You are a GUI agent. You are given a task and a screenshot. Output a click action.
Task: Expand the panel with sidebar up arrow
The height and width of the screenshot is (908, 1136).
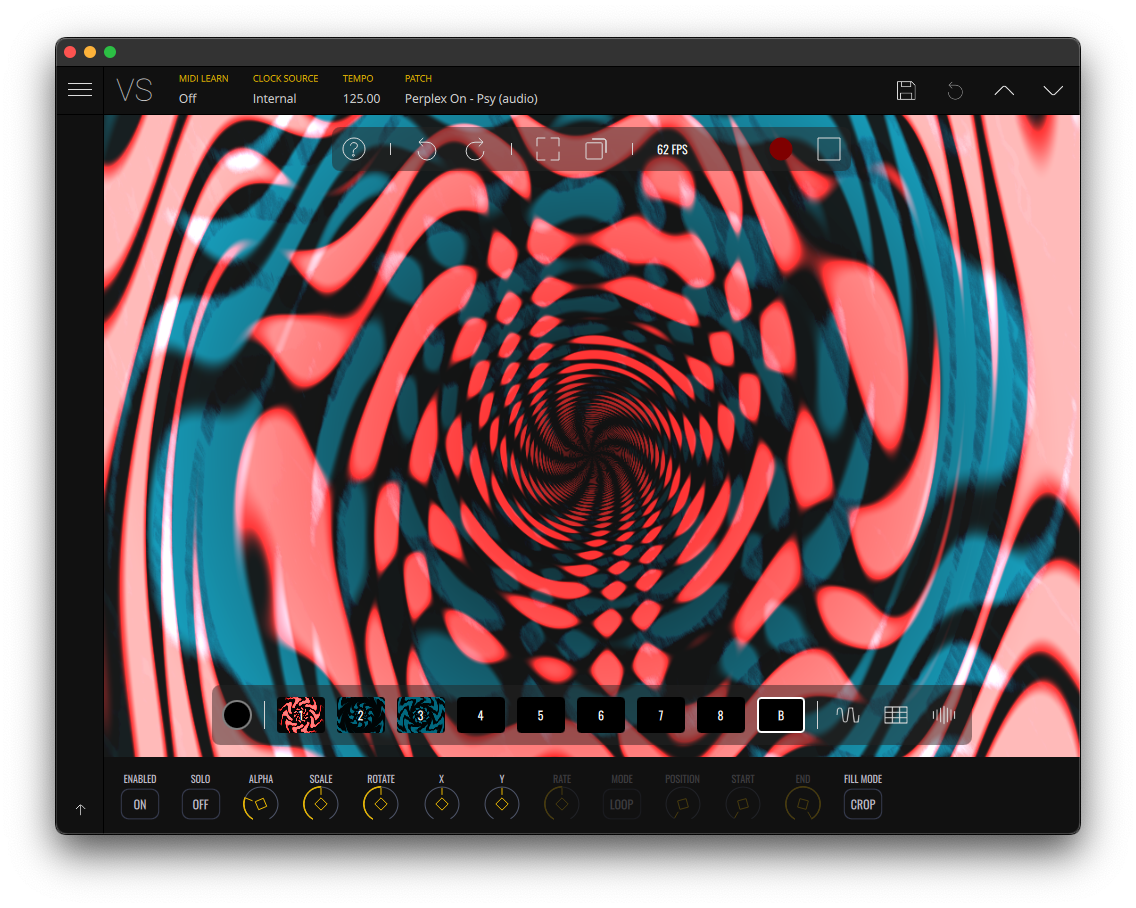pos(81,809)
